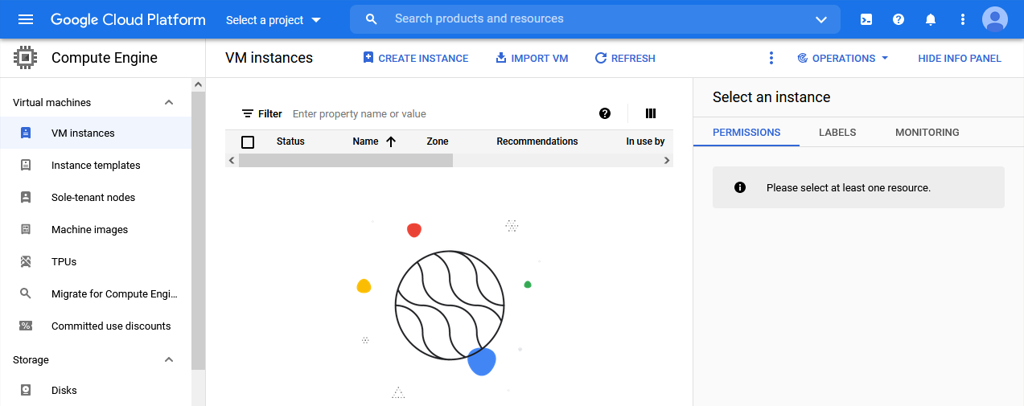Open the header settings and utilities menu
This screenshot has width=1024, height=406.
pyautogui.click(x=963, y=20)
